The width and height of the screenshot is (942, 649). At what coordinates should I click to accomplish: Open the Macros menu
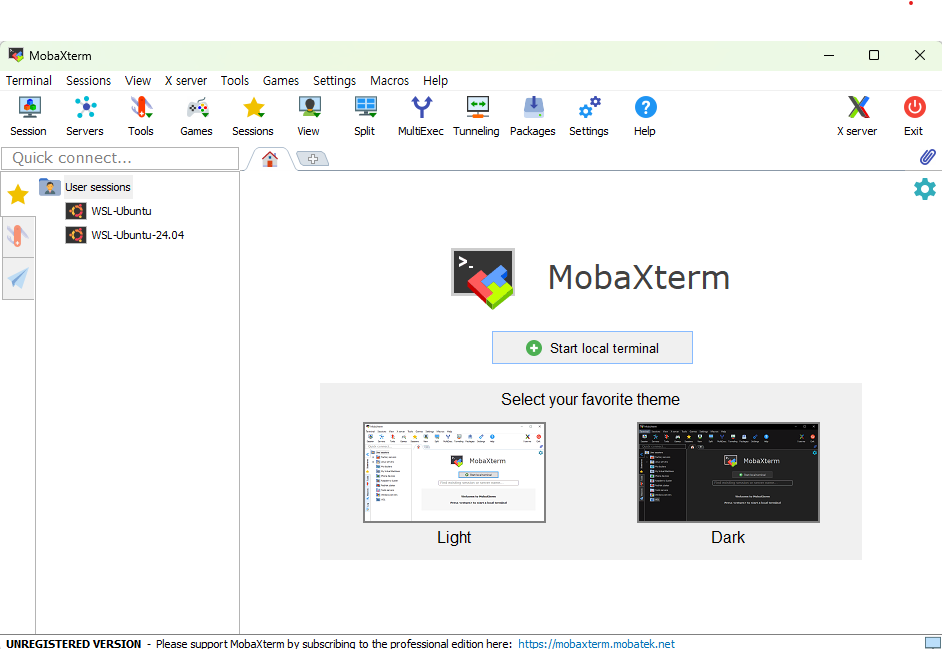[x=389, y=81]
